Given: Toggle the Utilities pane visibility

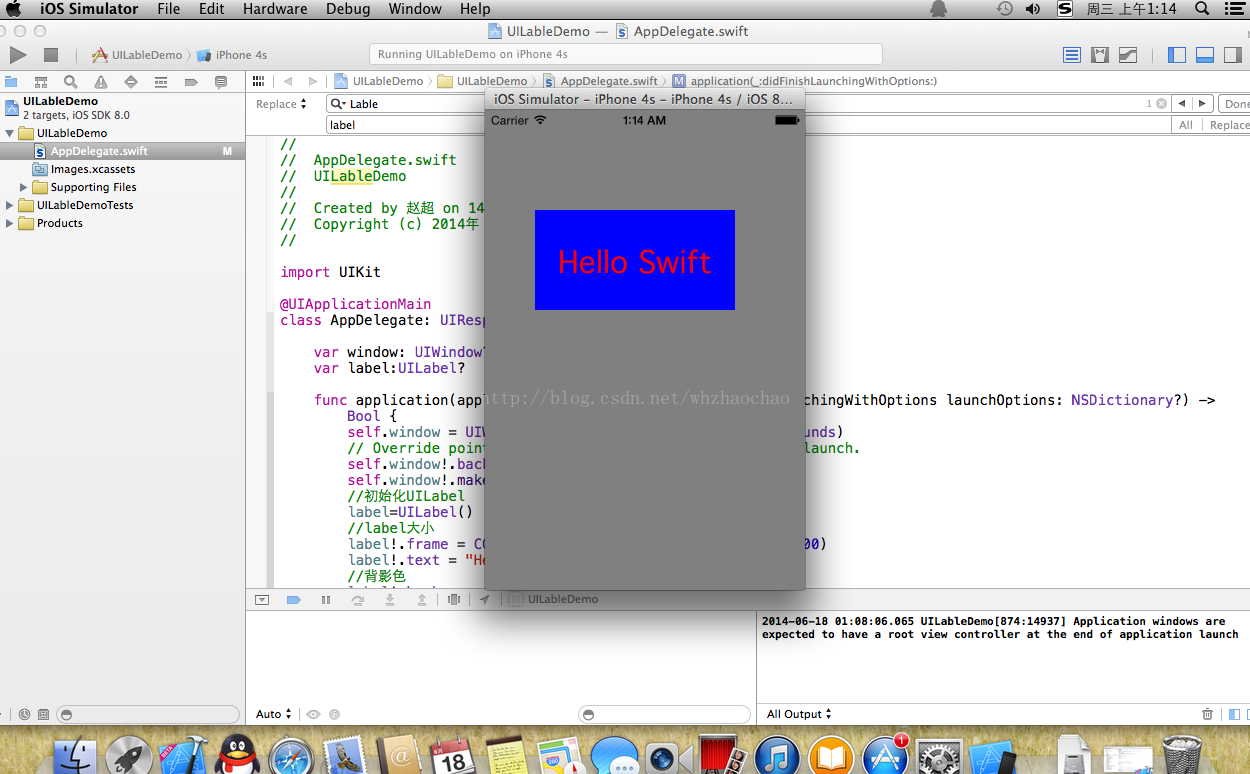Looking at the screenshot, I should pos(1233,55).
